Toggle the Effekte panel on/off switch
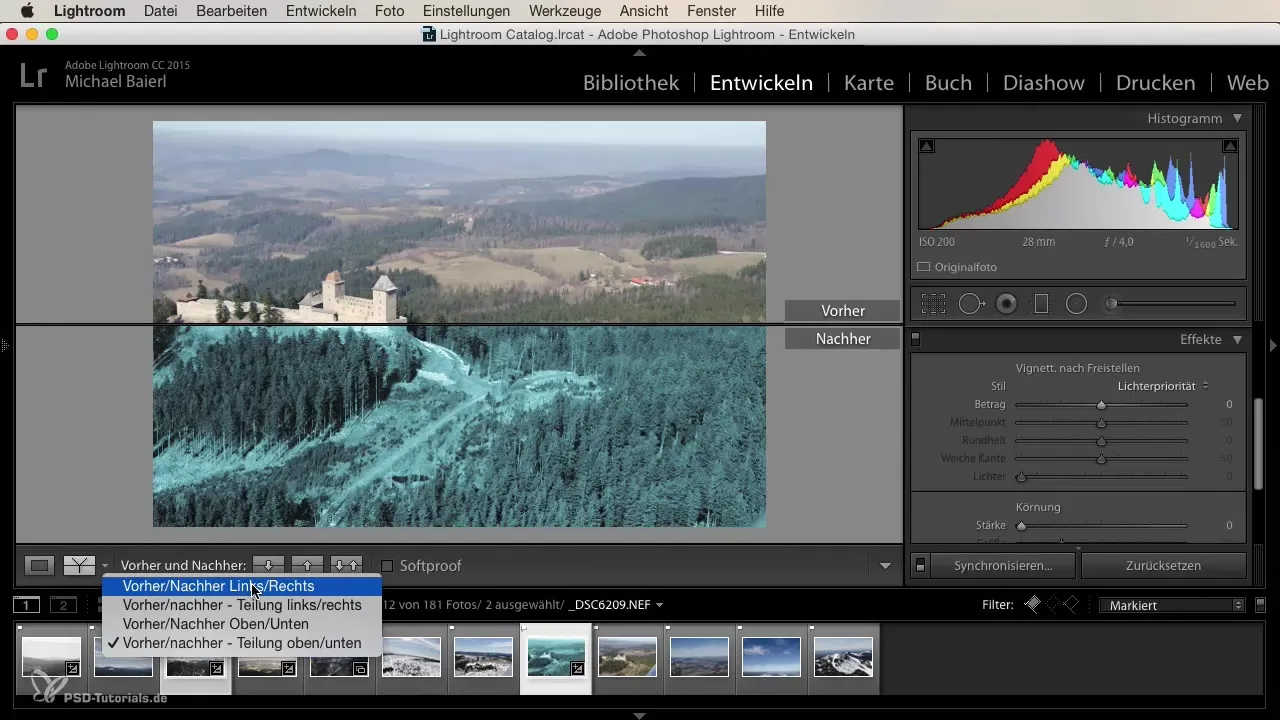The width and height of the screenshot is (1280, 720). (915, 340)
